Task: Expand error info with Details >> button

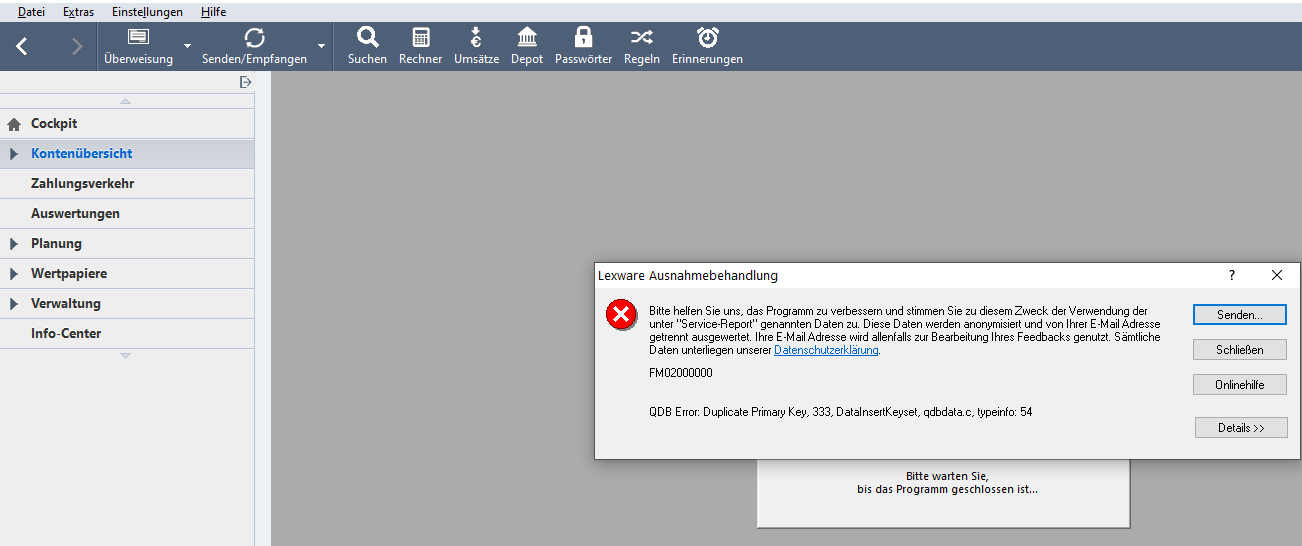Action: pos(1241,428)
